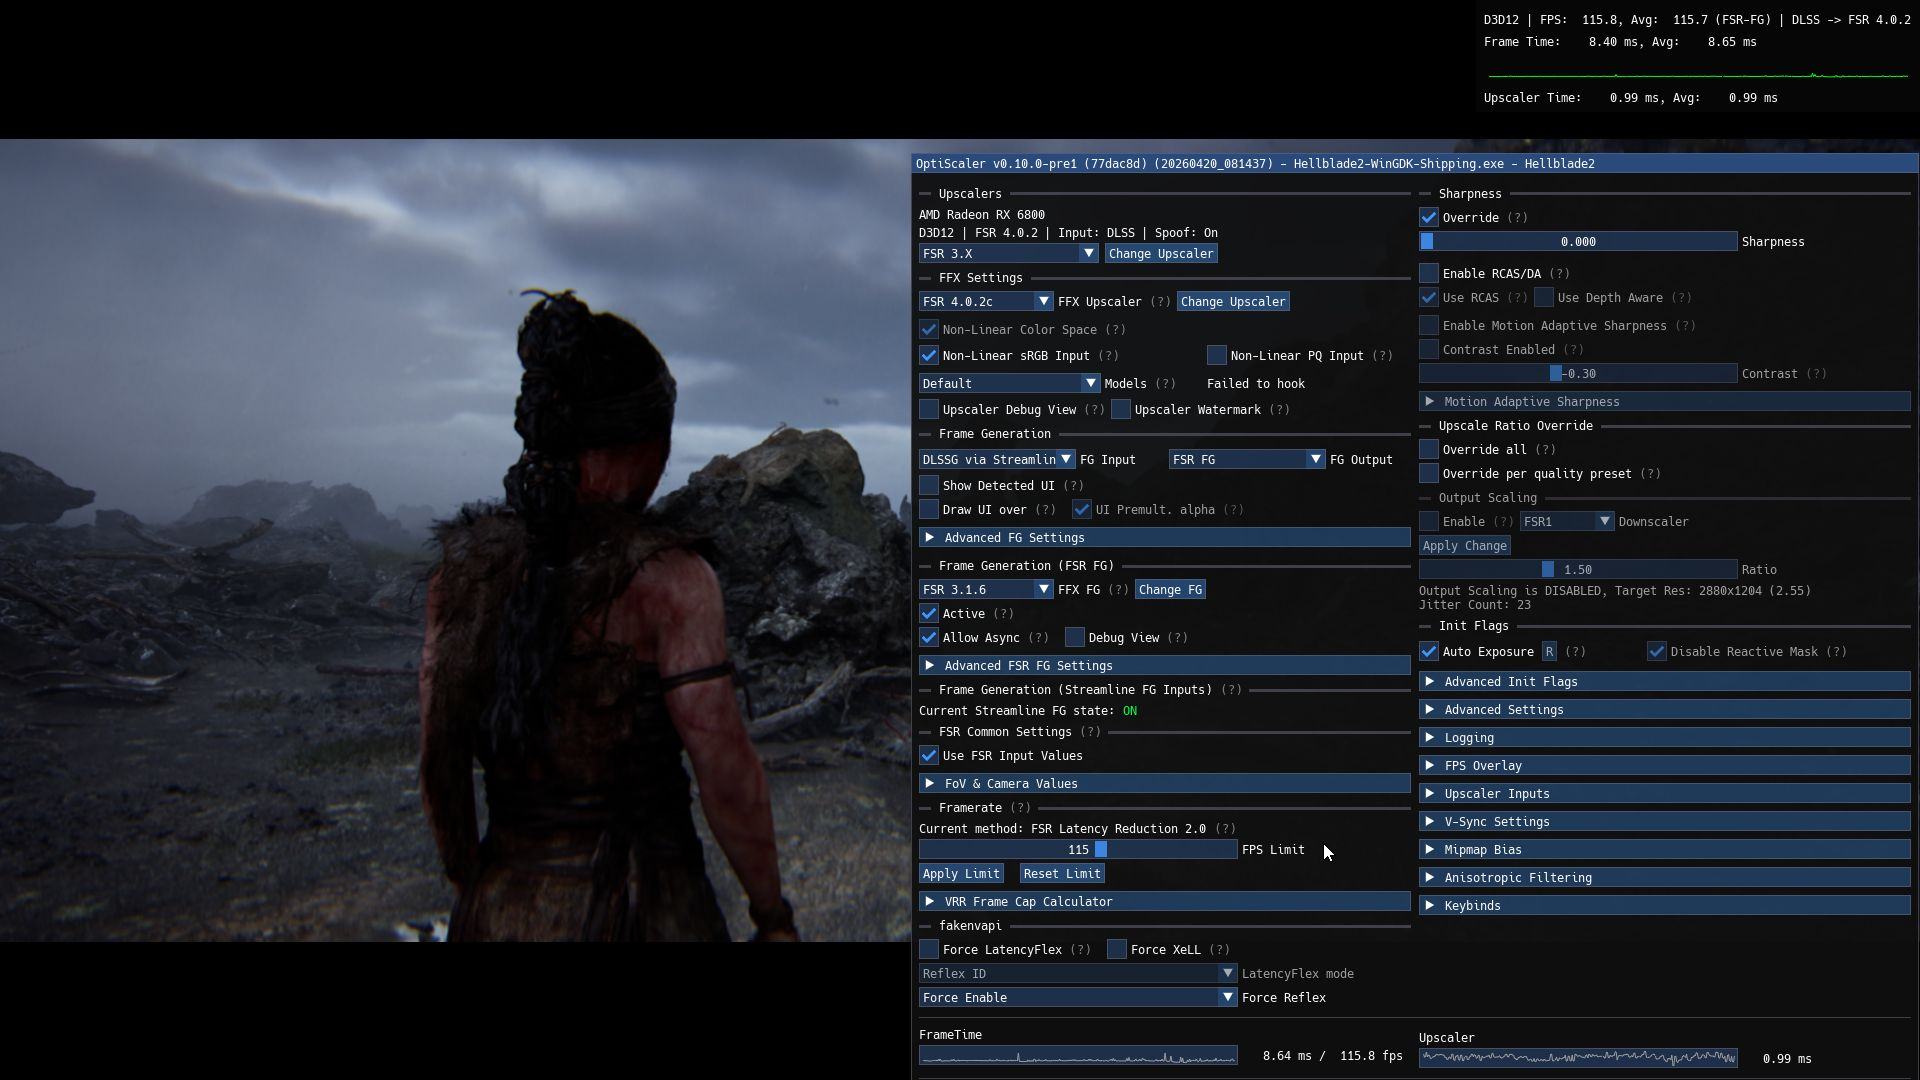Enable Non-Linear PQ Input checkbox

pos(1217,356)
